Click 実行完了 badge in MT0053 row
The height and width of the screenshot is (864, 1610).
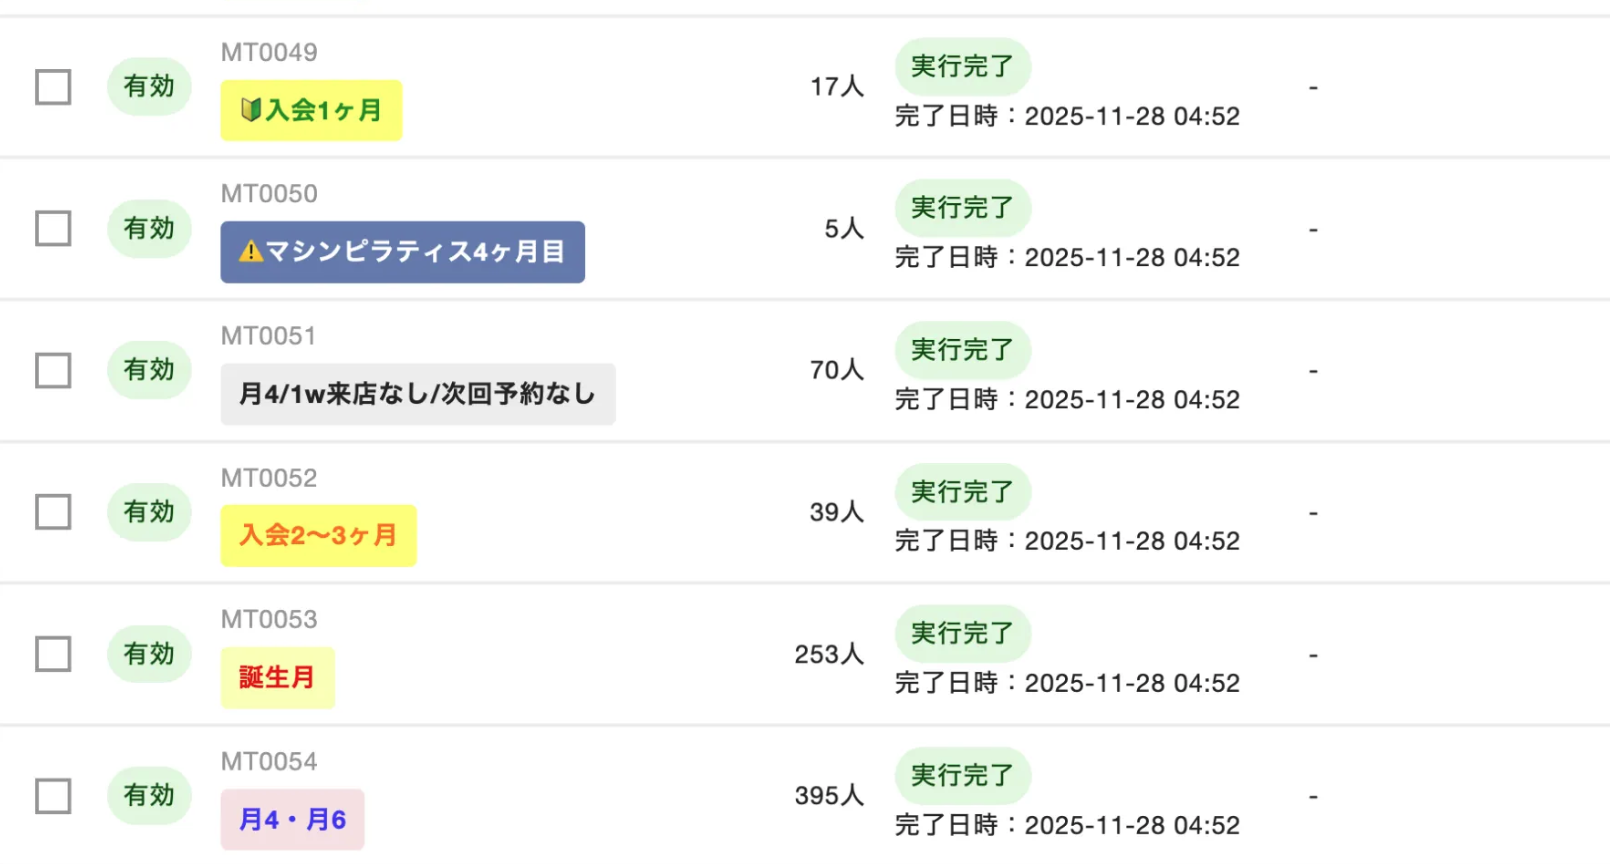962,633
